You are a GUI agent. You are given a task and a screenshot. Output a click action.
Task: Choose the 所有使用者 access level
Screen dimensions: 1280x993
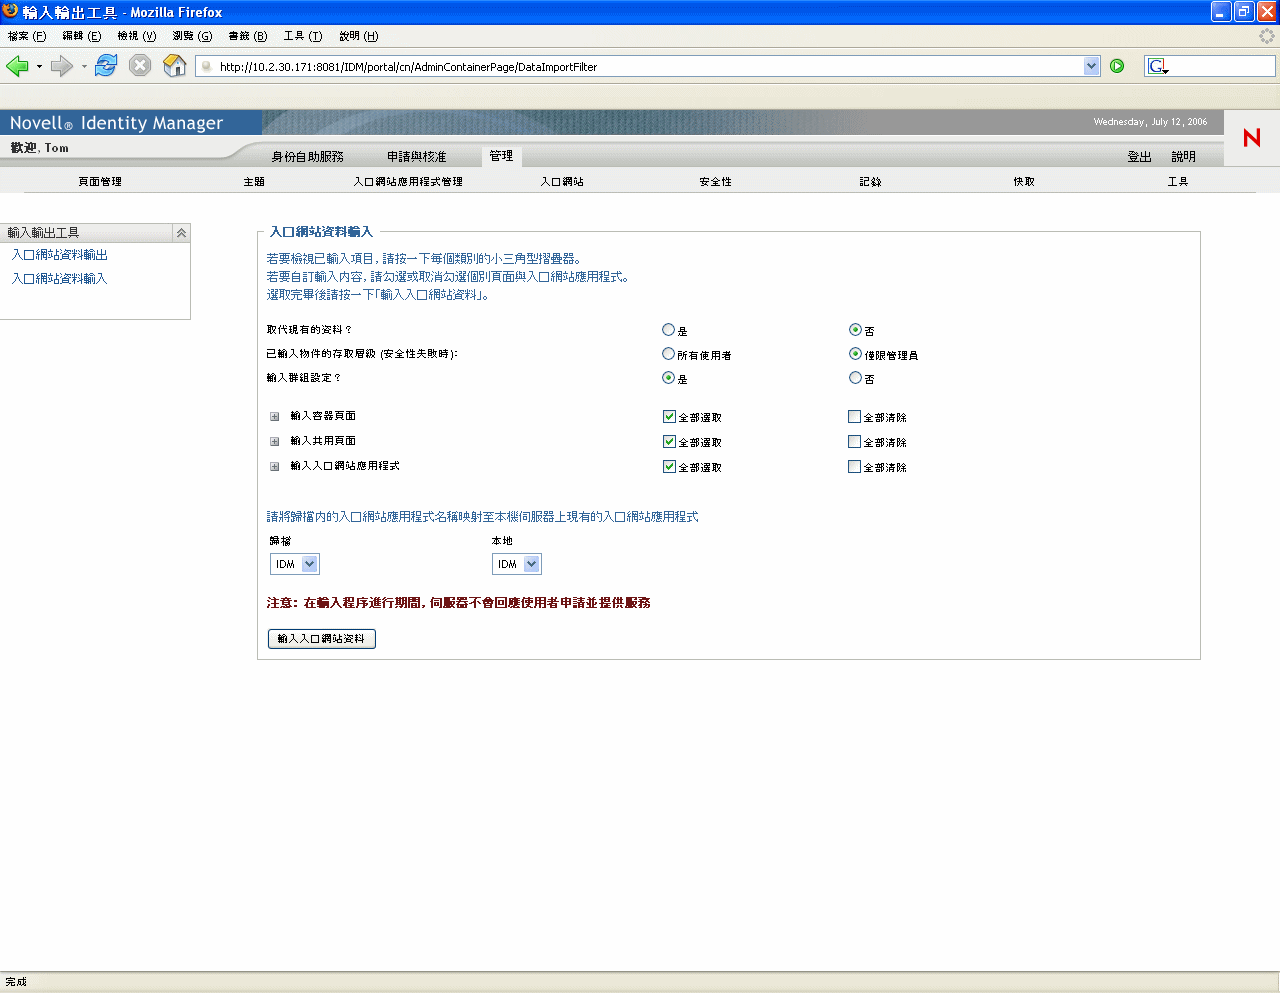668,354
